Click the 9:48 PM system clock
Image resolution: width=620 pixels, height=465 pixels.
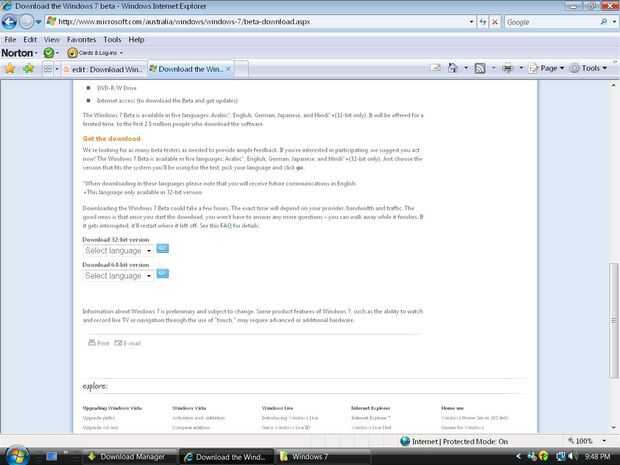pos(597,457)
